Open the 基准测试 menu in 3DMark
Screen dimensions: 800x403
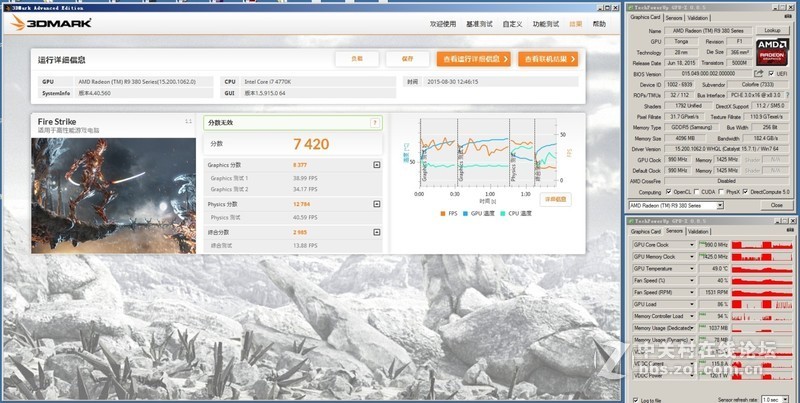point(479,24)
